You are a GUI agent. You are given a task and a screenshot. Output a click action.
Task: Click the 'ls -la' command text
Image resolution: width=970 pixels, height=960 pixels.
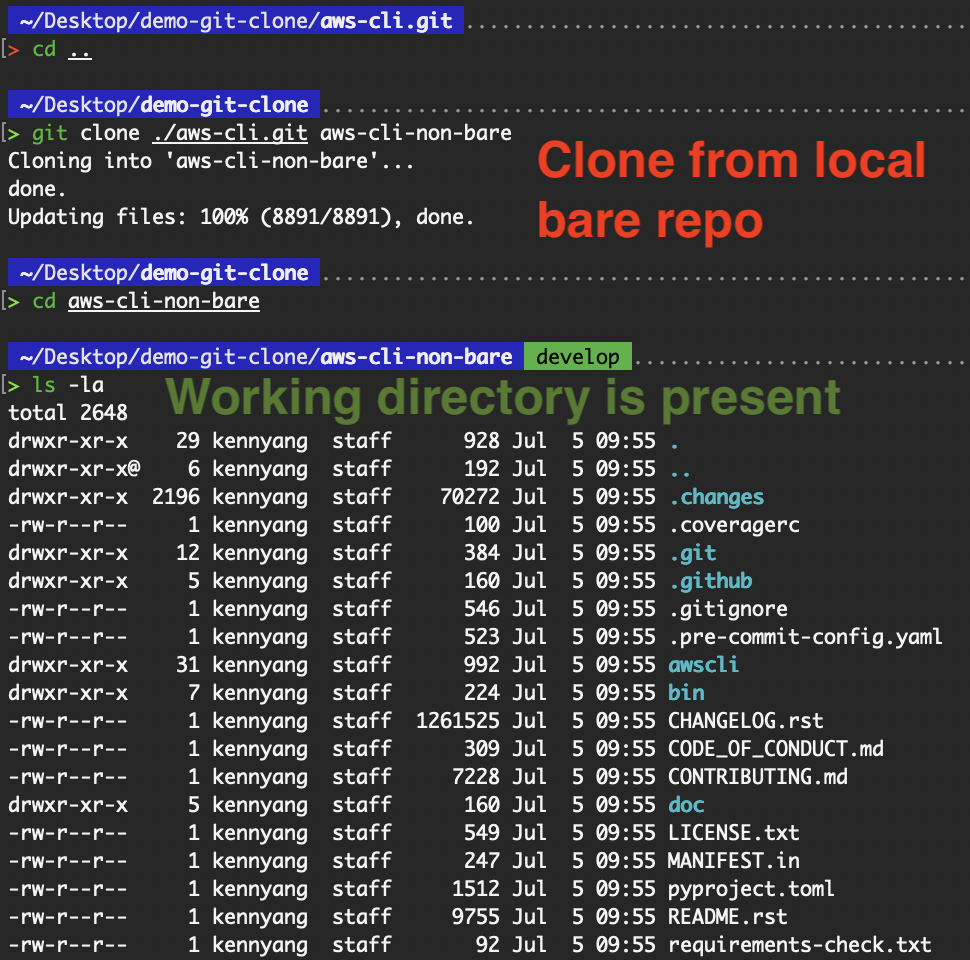point(68,385)
